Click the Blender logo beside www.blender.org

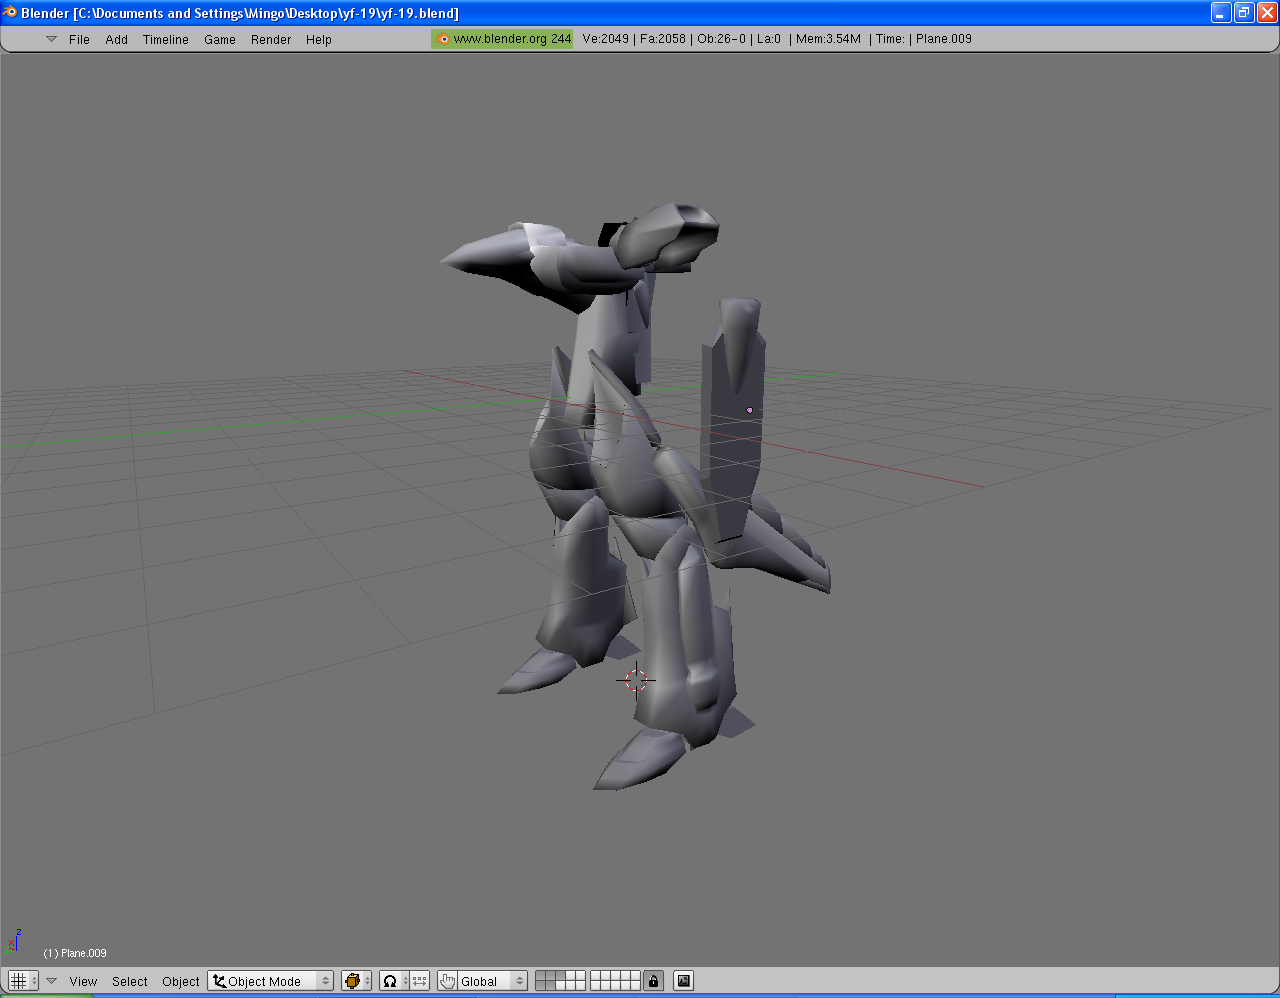443,39
